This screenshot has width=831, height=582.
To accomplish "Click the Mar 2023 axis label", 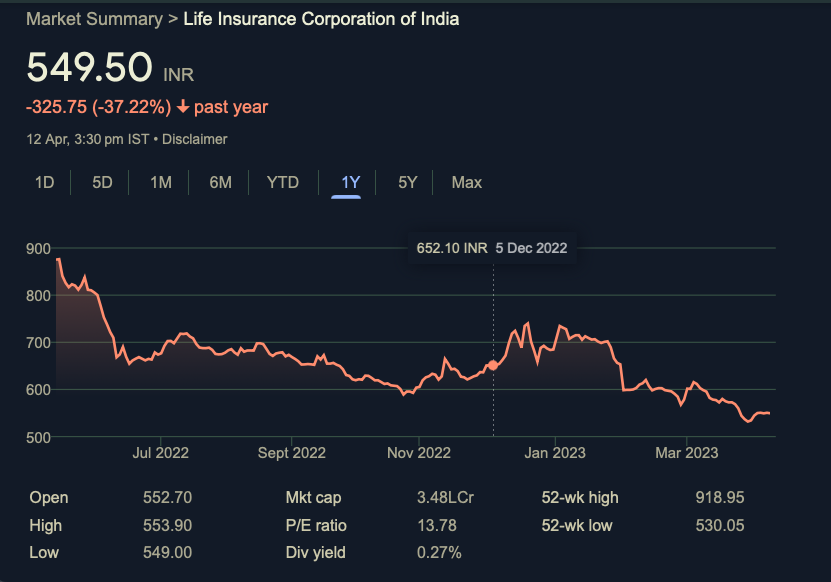I will [686, 453].
